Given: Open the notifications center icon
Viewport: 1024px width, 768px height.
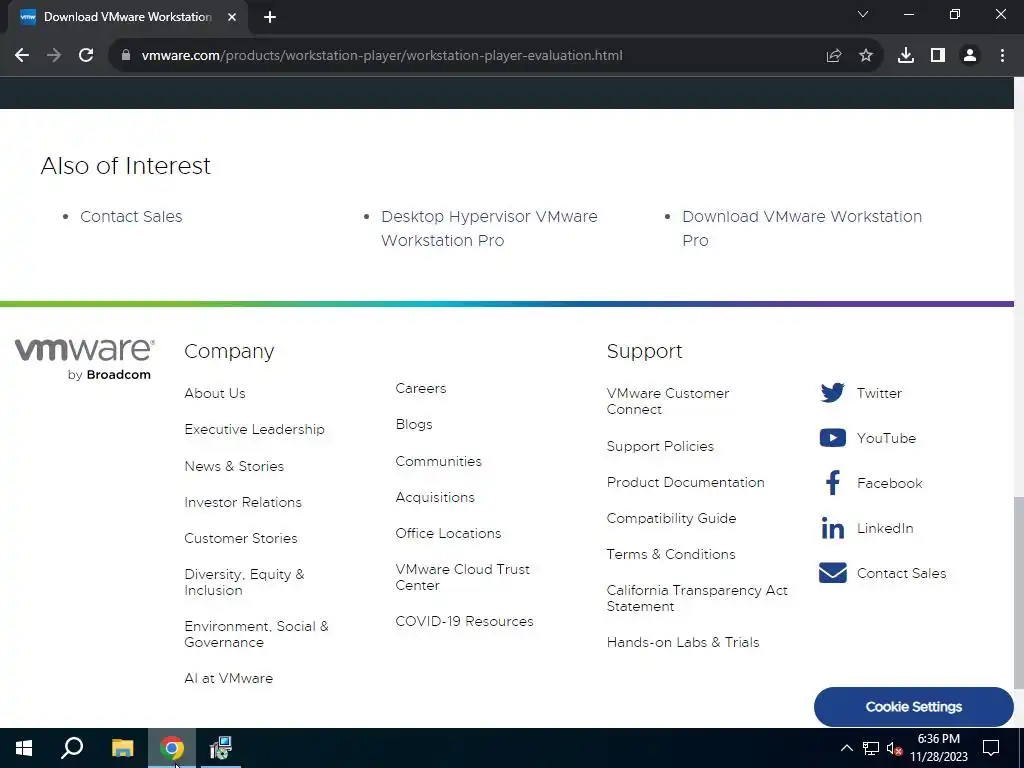Looking at the screenshot, I should [x=991, y=748].
